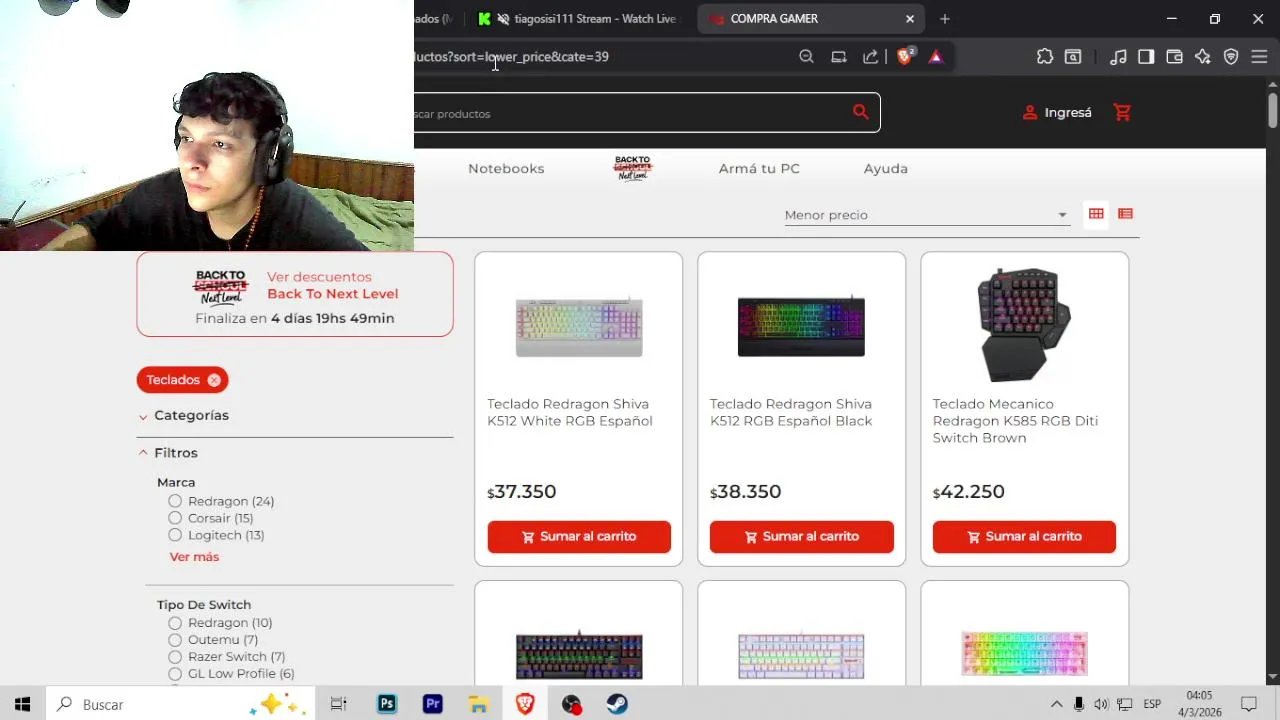
Task: Click the volume speaker tray icon
Action: 1101,704
